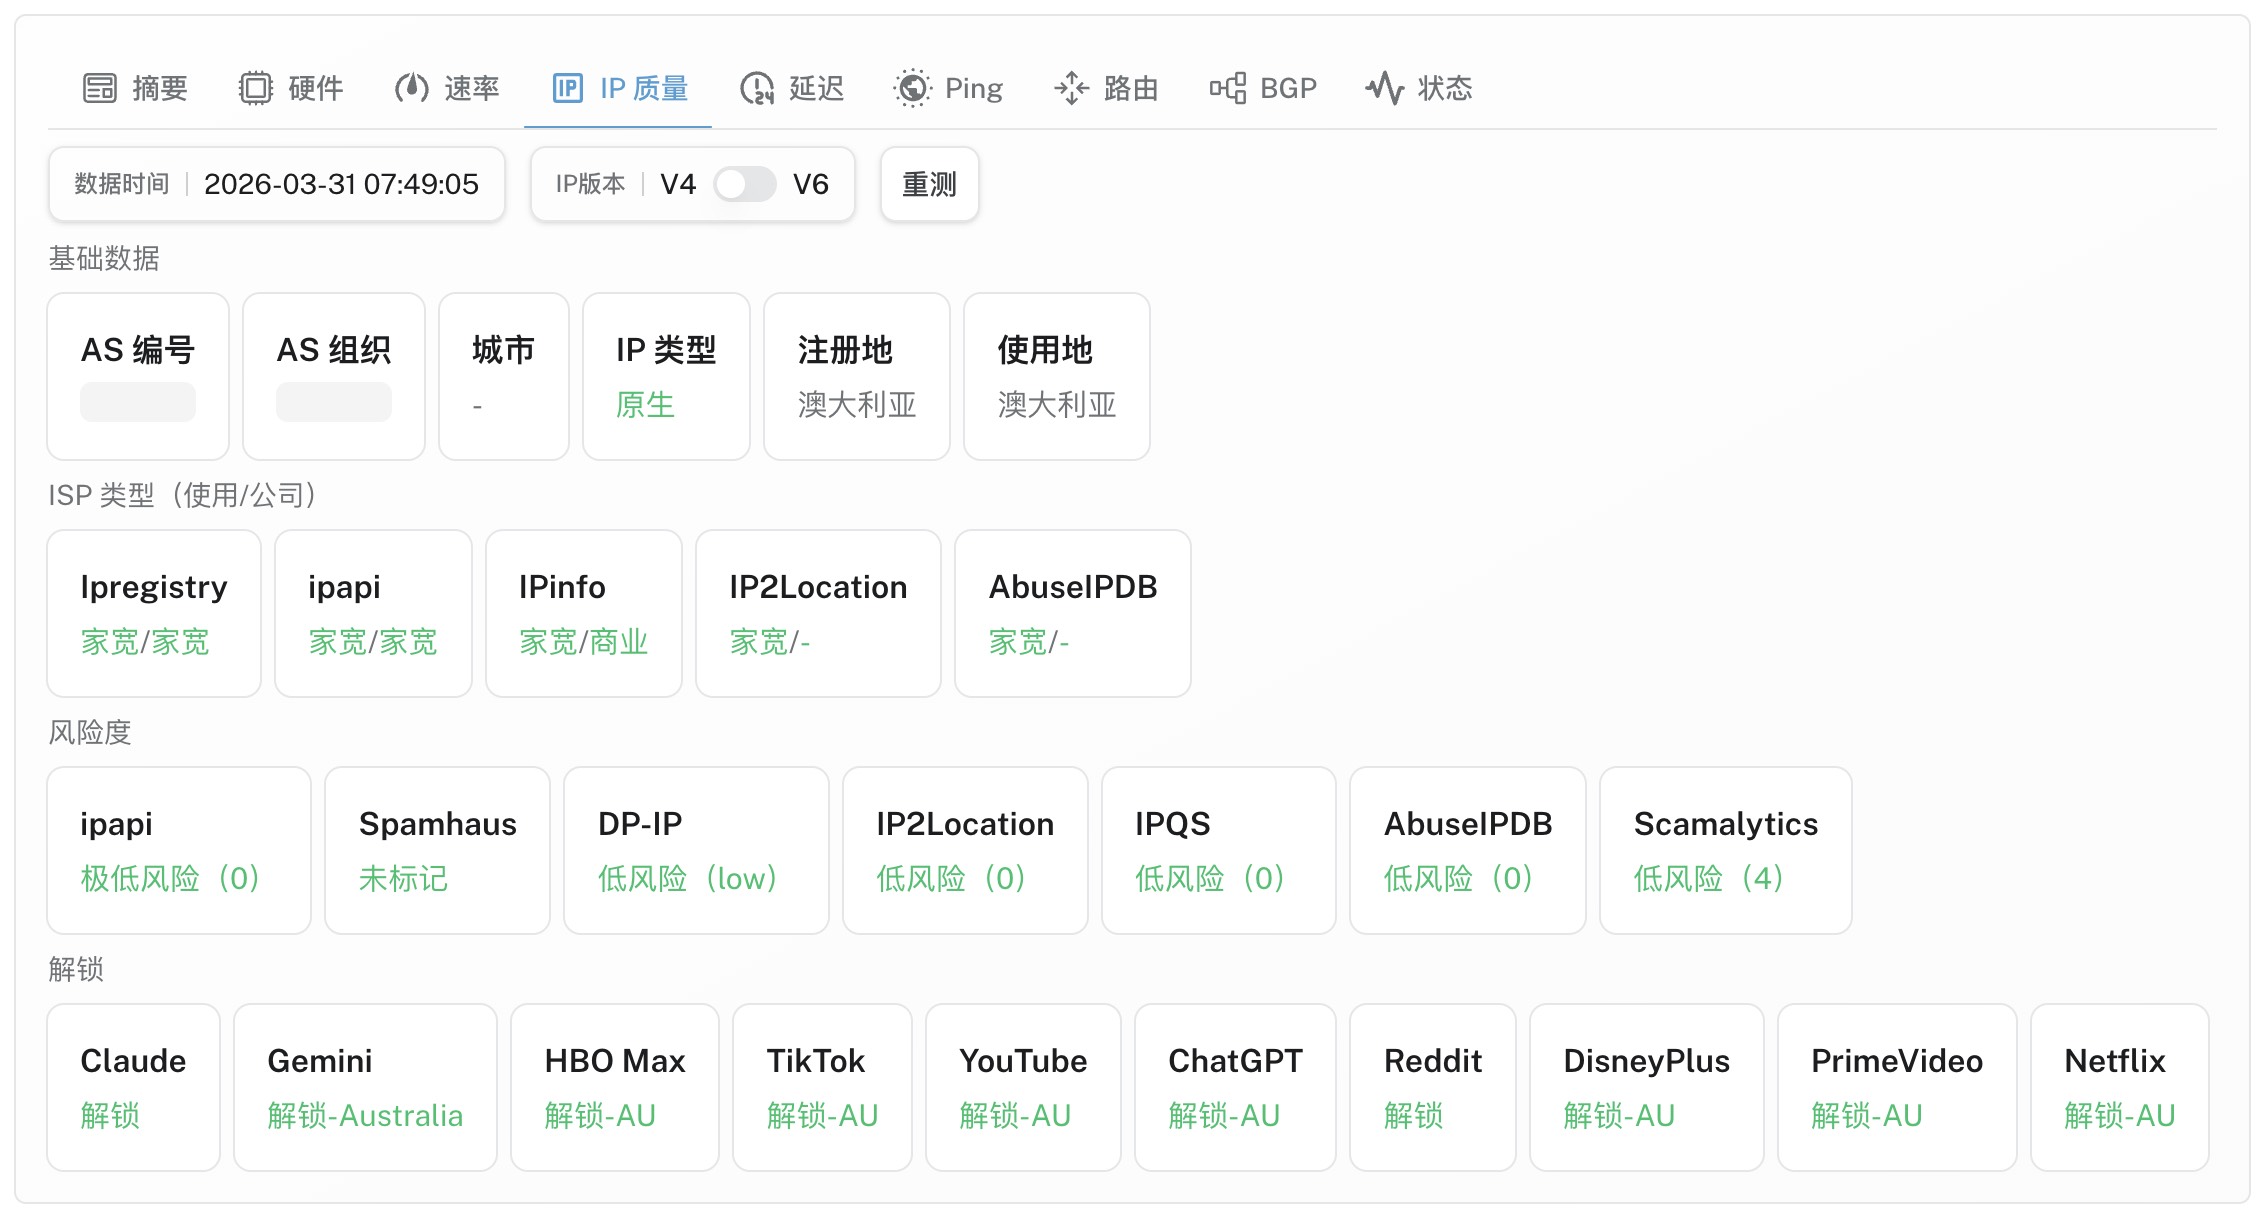This screenshot has width=2268, height=1224.
Task: Select the Ping globe icon
Action: (912, 88)
